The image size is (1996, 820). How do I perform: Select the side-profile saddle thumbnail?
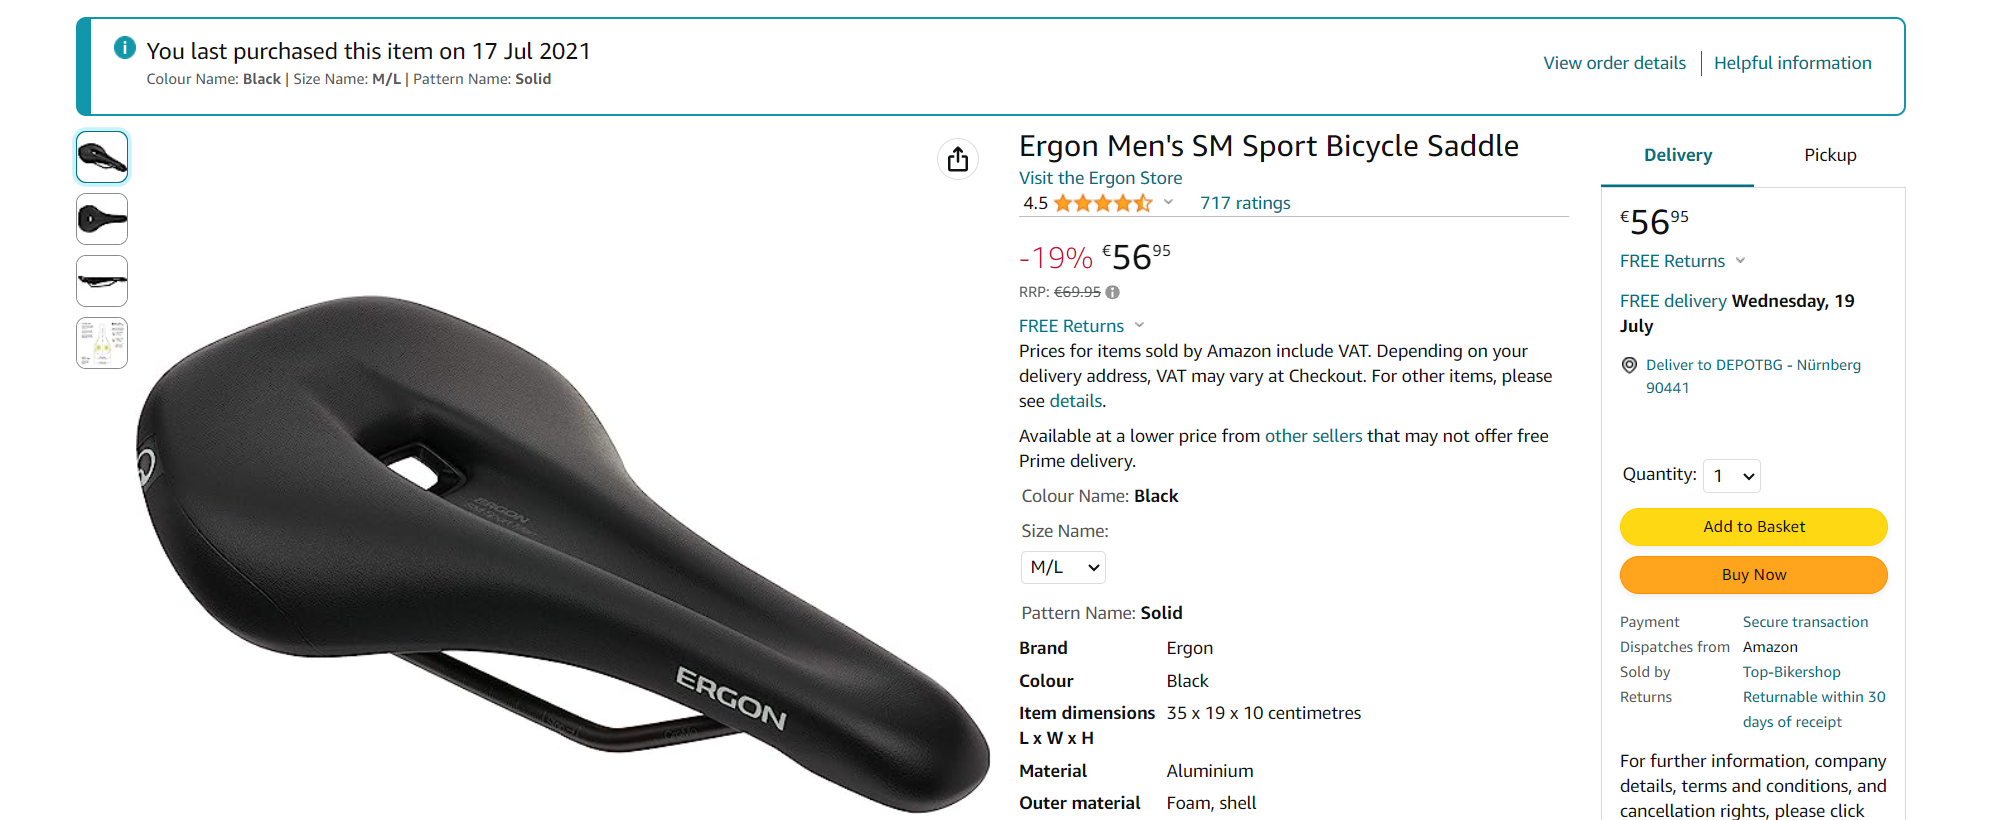tap(102, 281)
